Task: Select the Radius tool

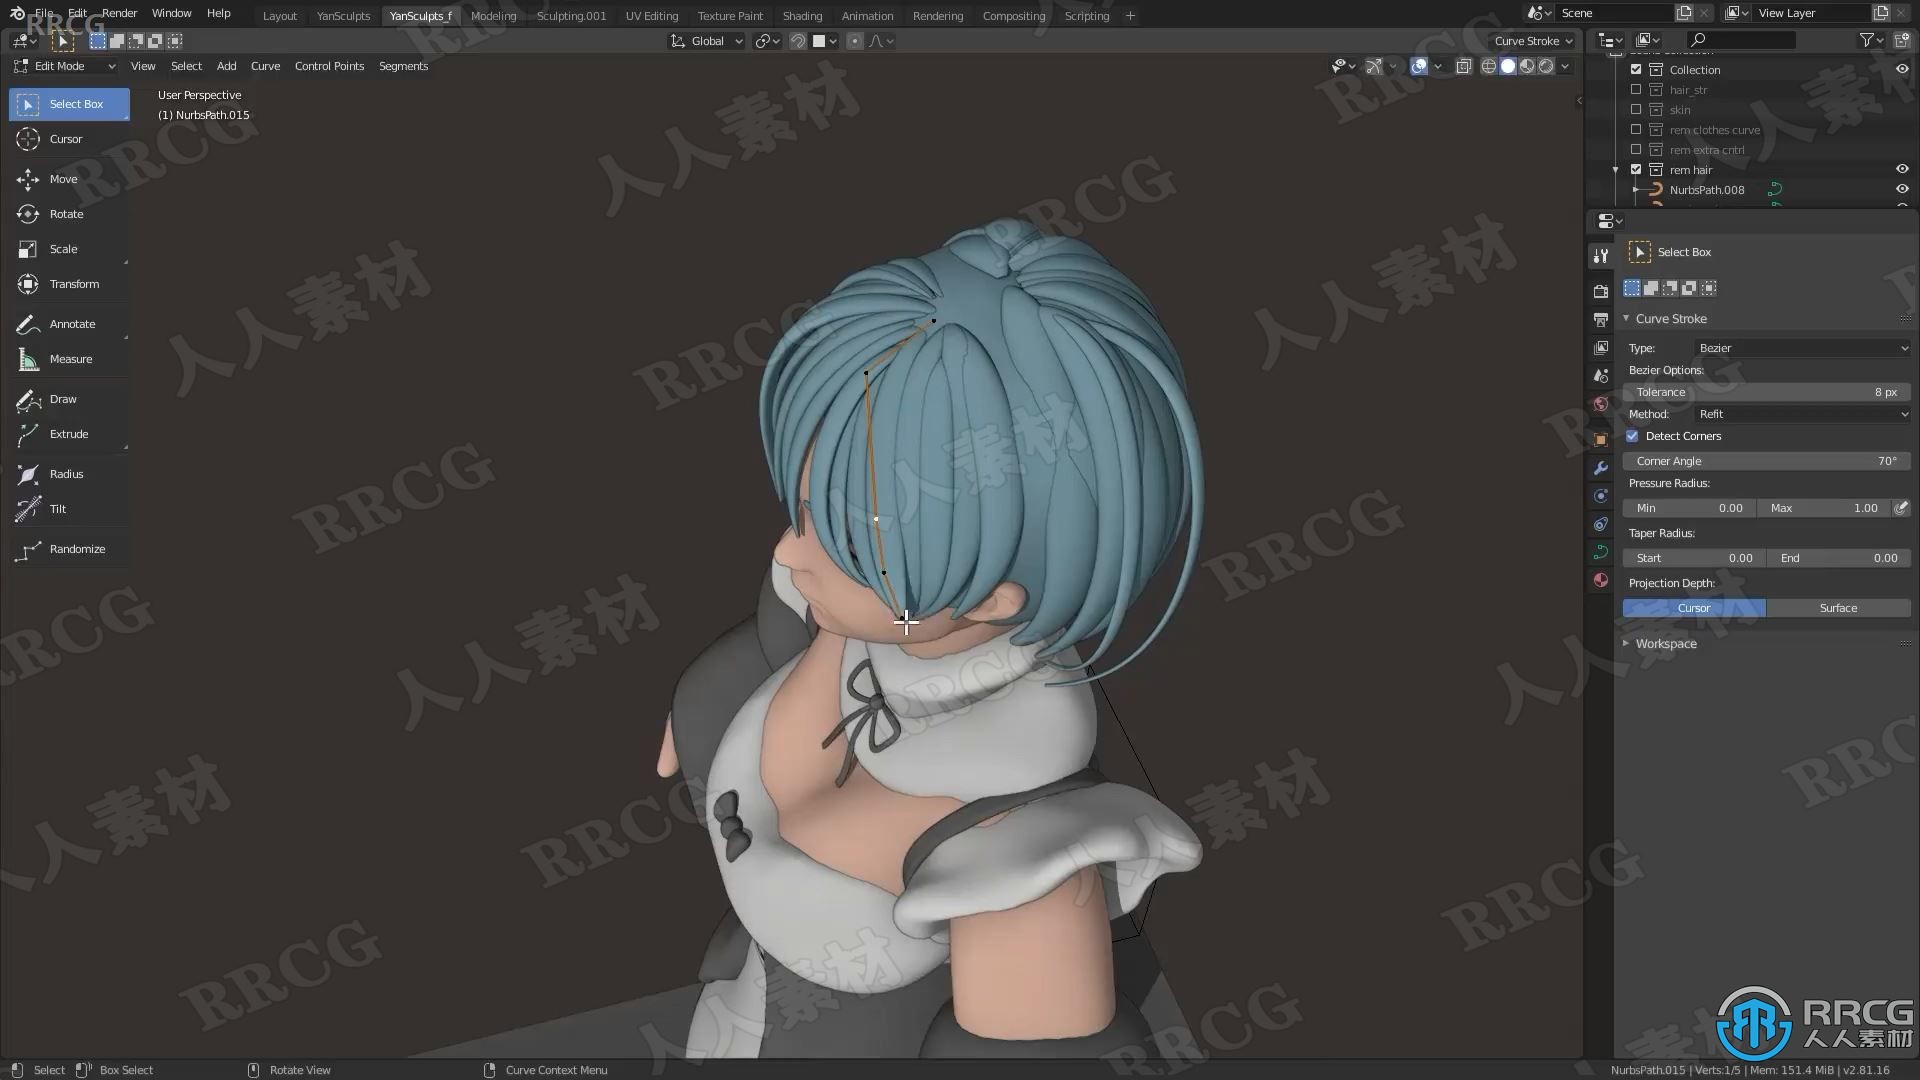Action: coord(69,474)
